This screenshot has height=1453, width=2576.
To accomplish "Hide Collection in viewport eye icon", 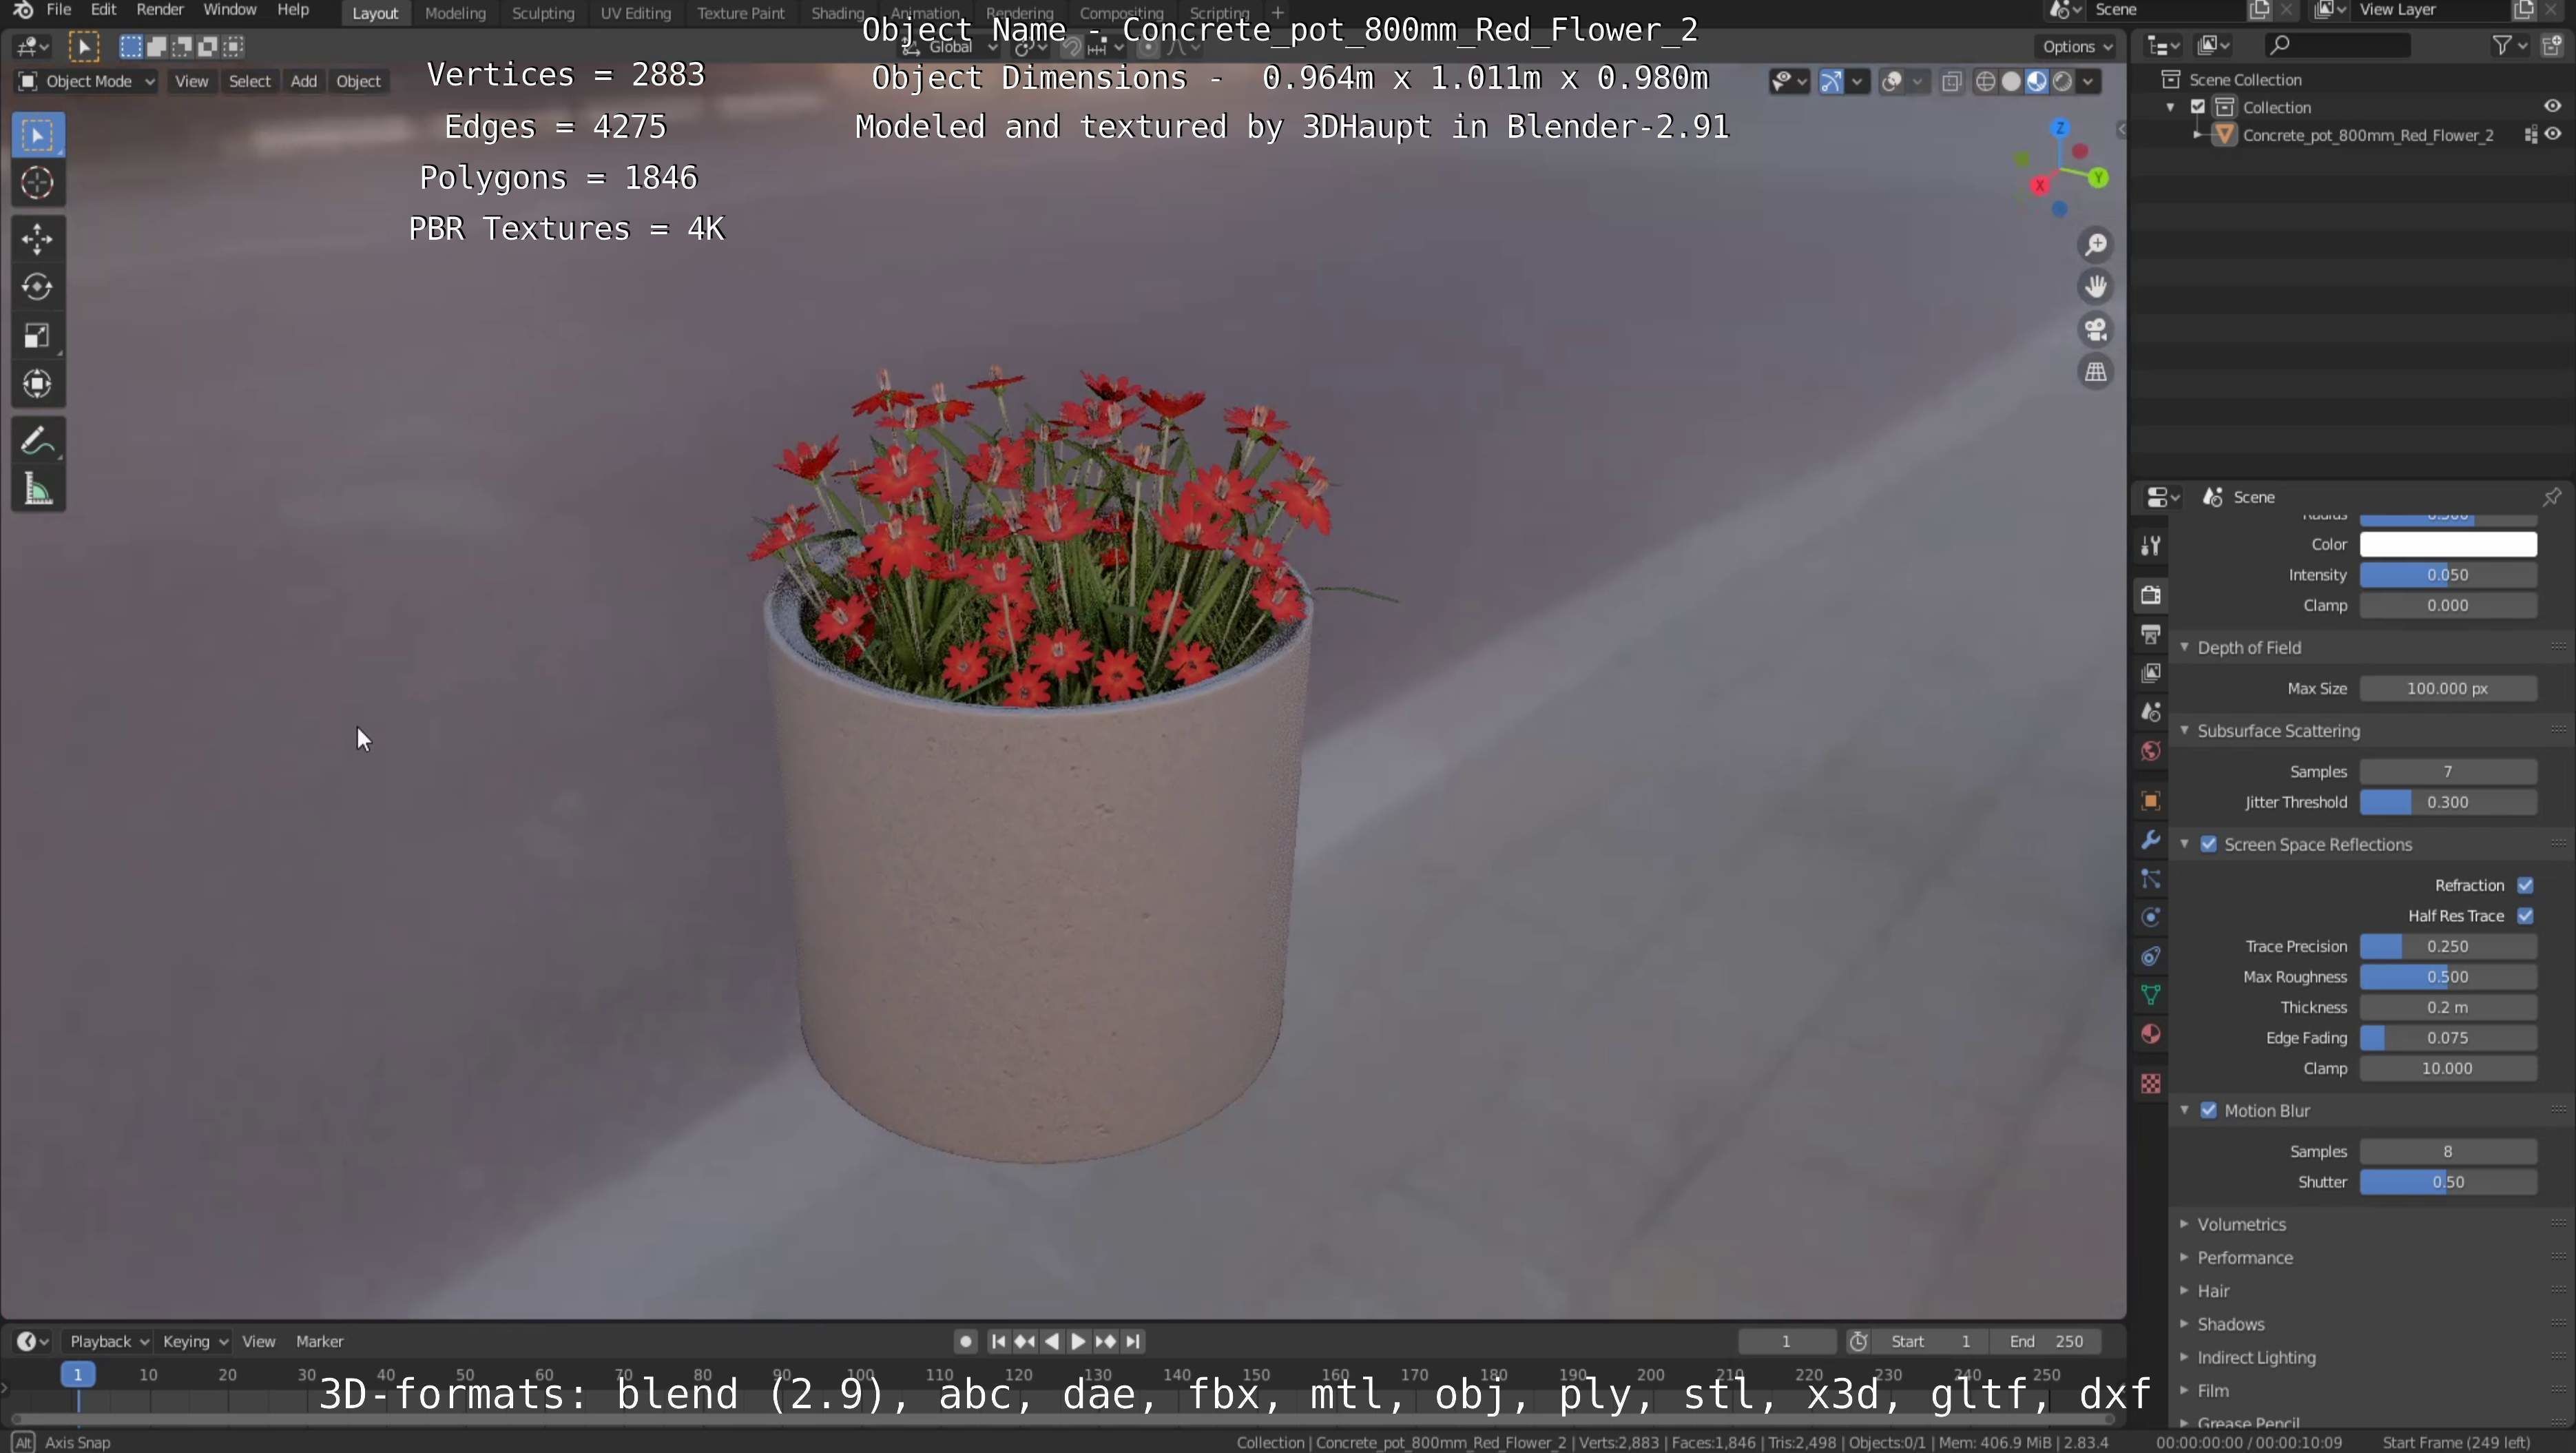I will point(2552,107).
